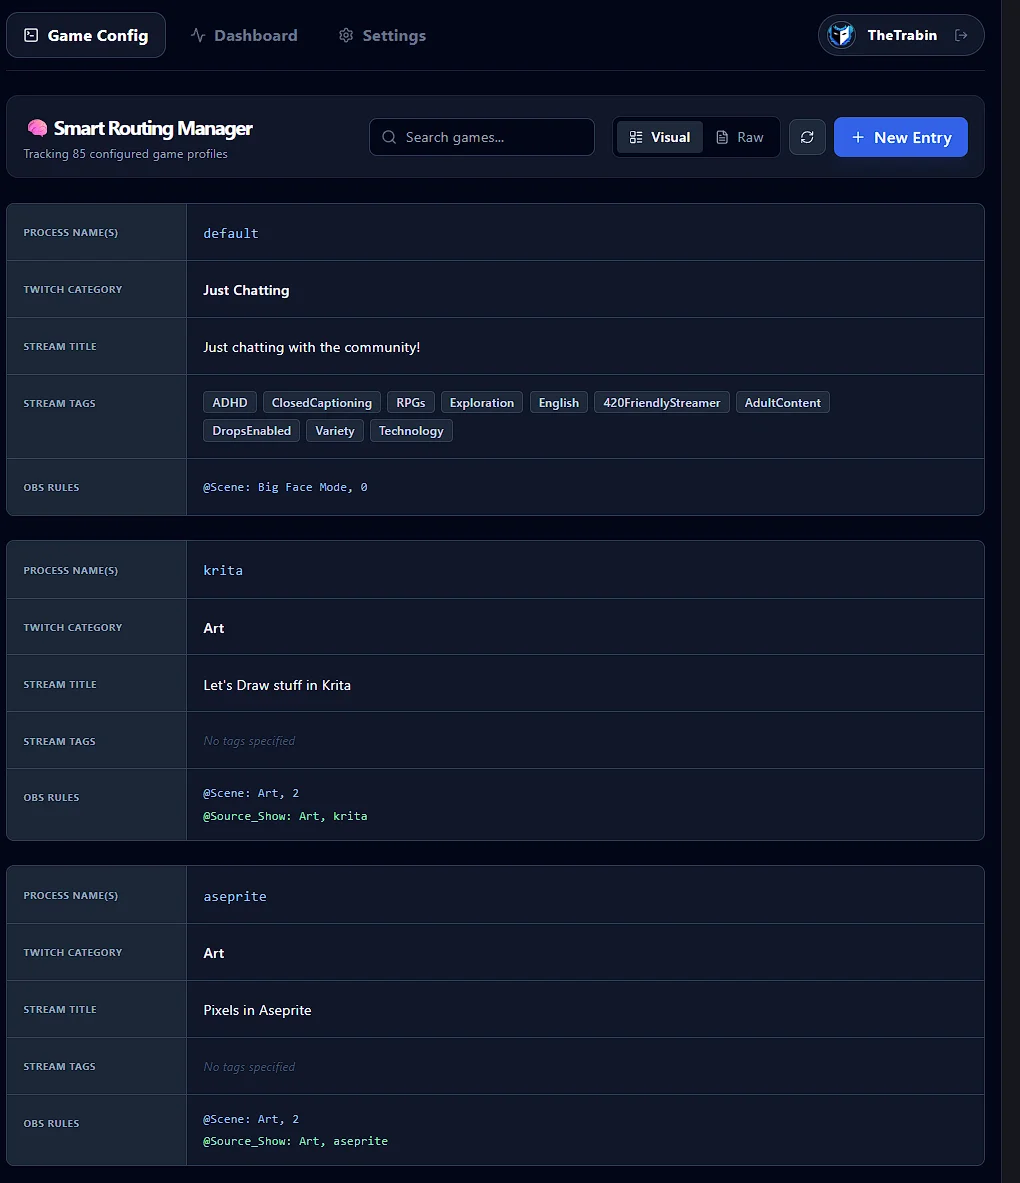Select the 'default' process name

point(231,234)
